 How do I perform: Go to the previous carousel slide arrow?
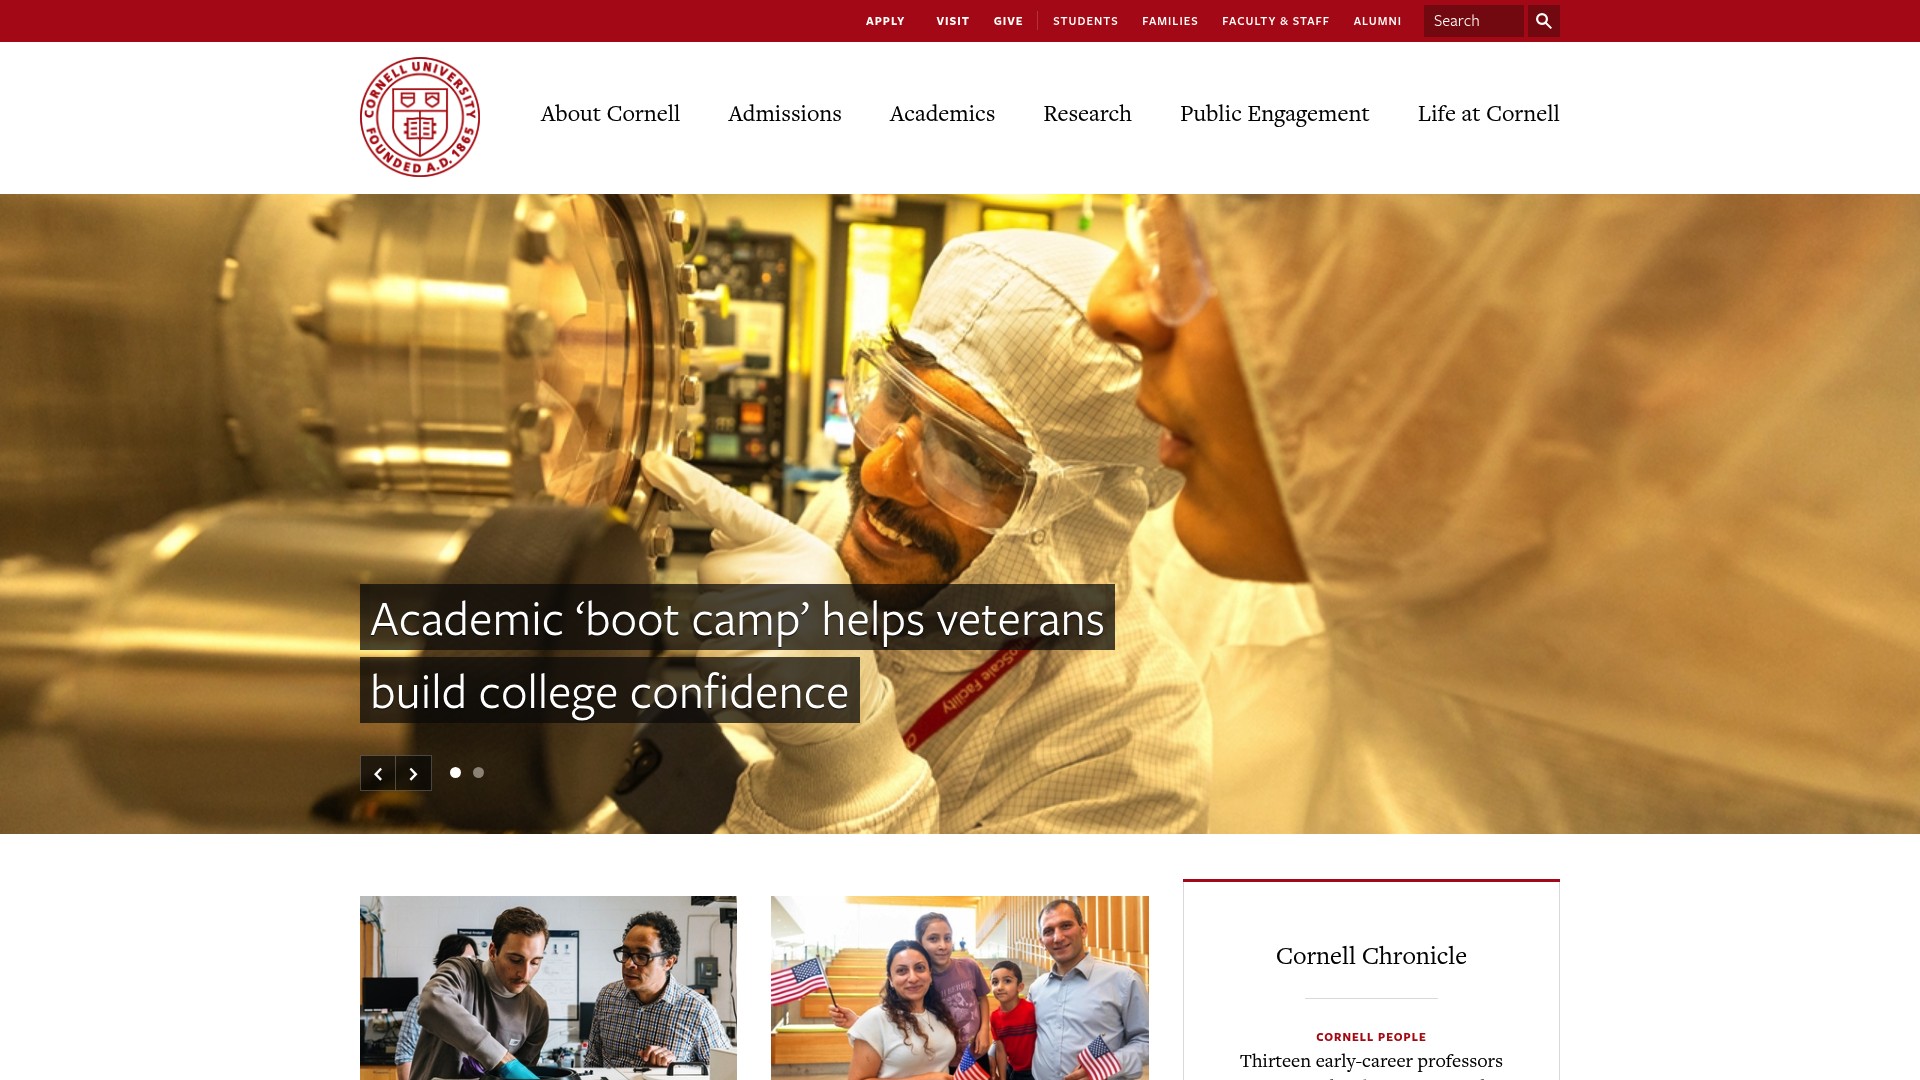378,773
